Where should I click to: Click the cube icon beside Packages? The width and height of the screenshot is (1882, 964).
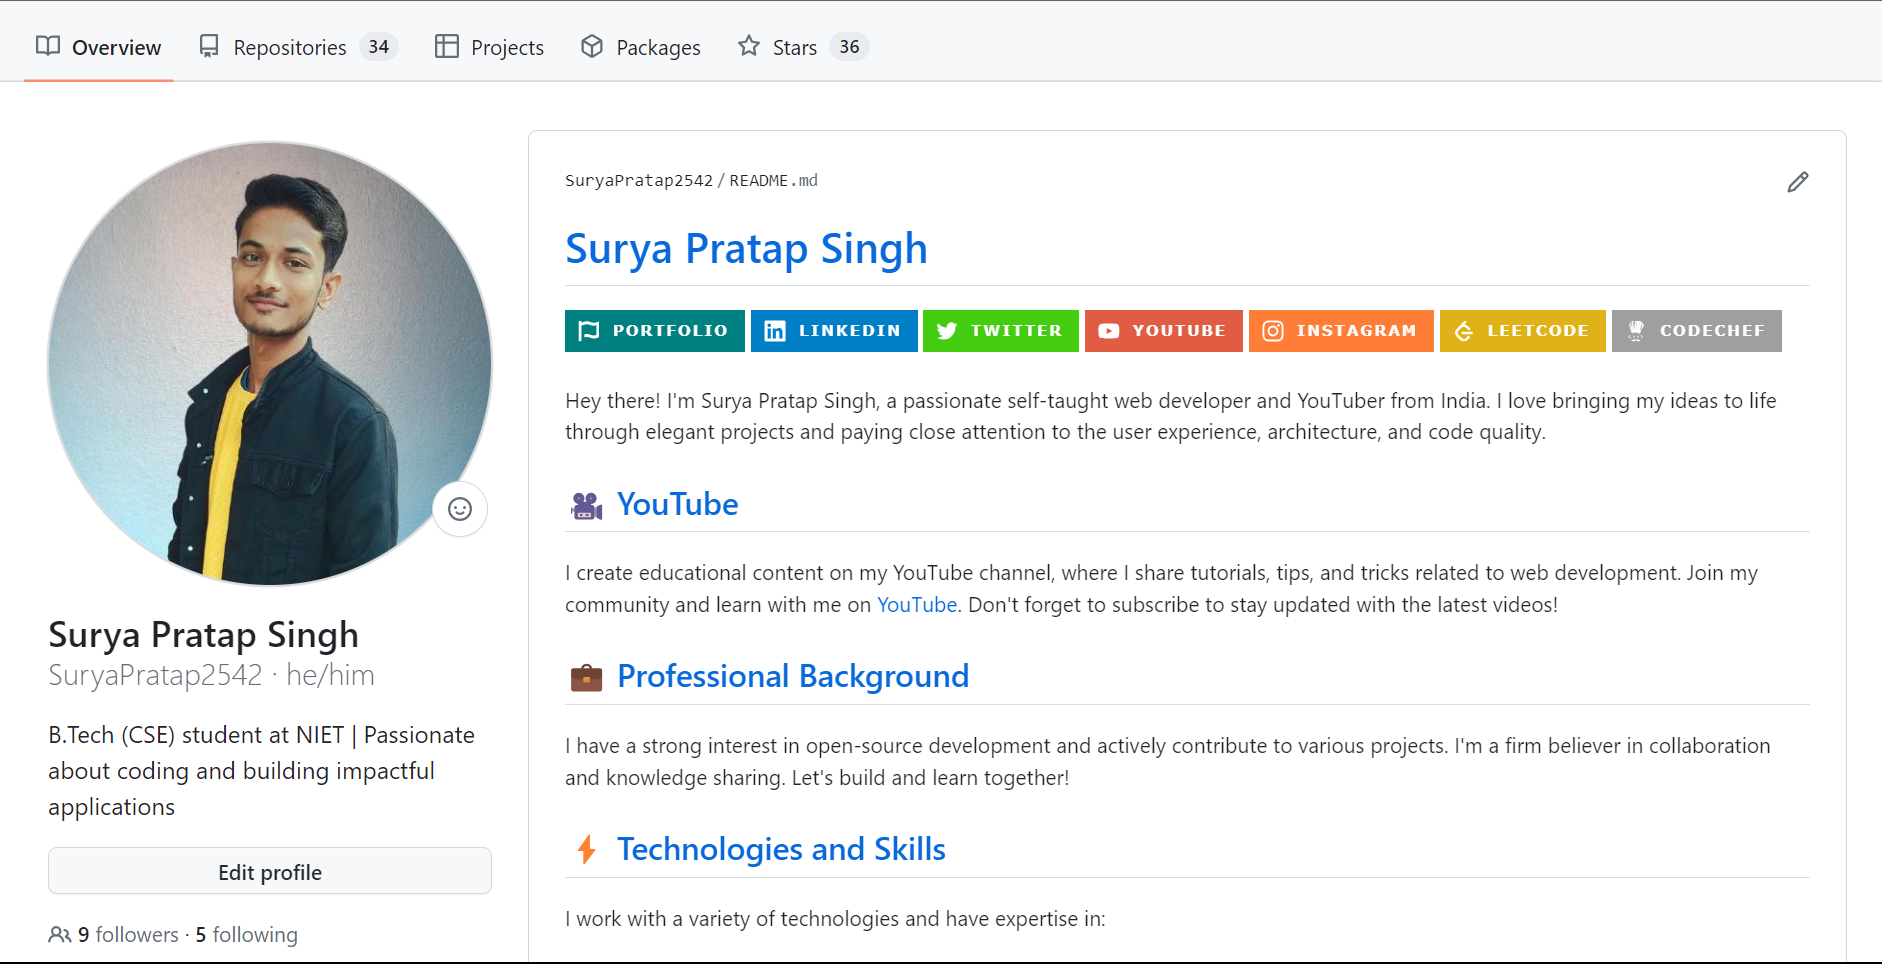tap(592, 46)
